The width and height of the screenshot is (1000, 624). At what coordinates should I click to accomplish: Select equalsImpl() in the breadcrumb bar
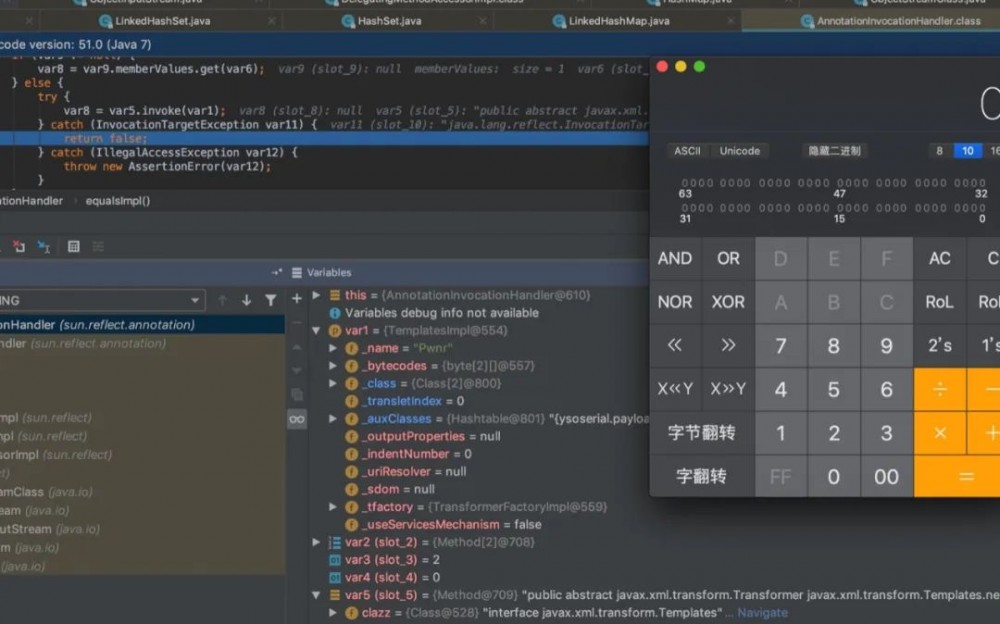116,199
